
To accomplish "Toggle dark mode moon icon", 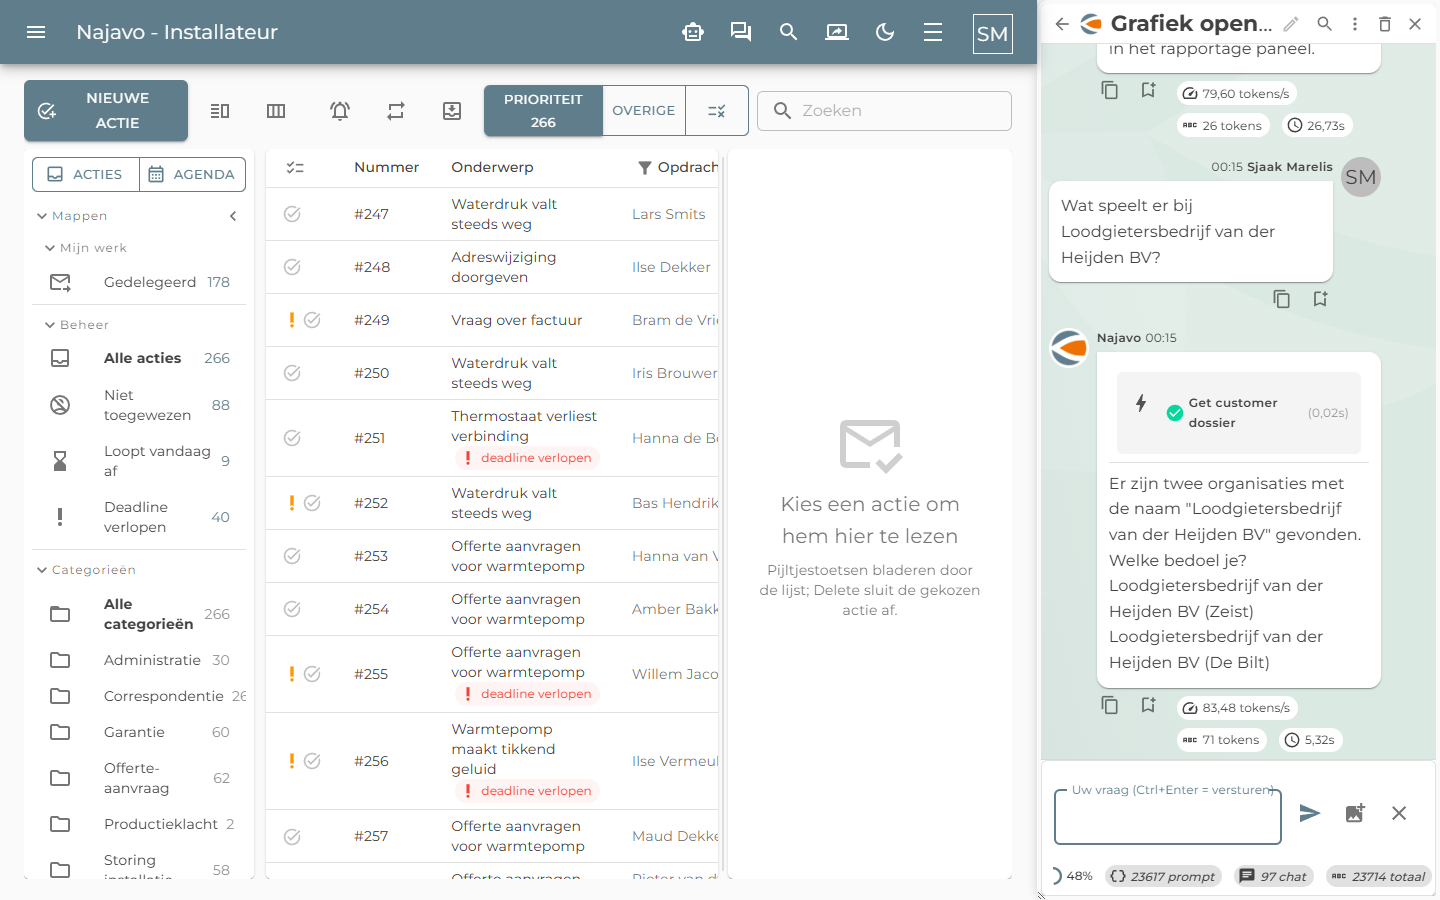I will pyautogui.click(x=885, y=32).
